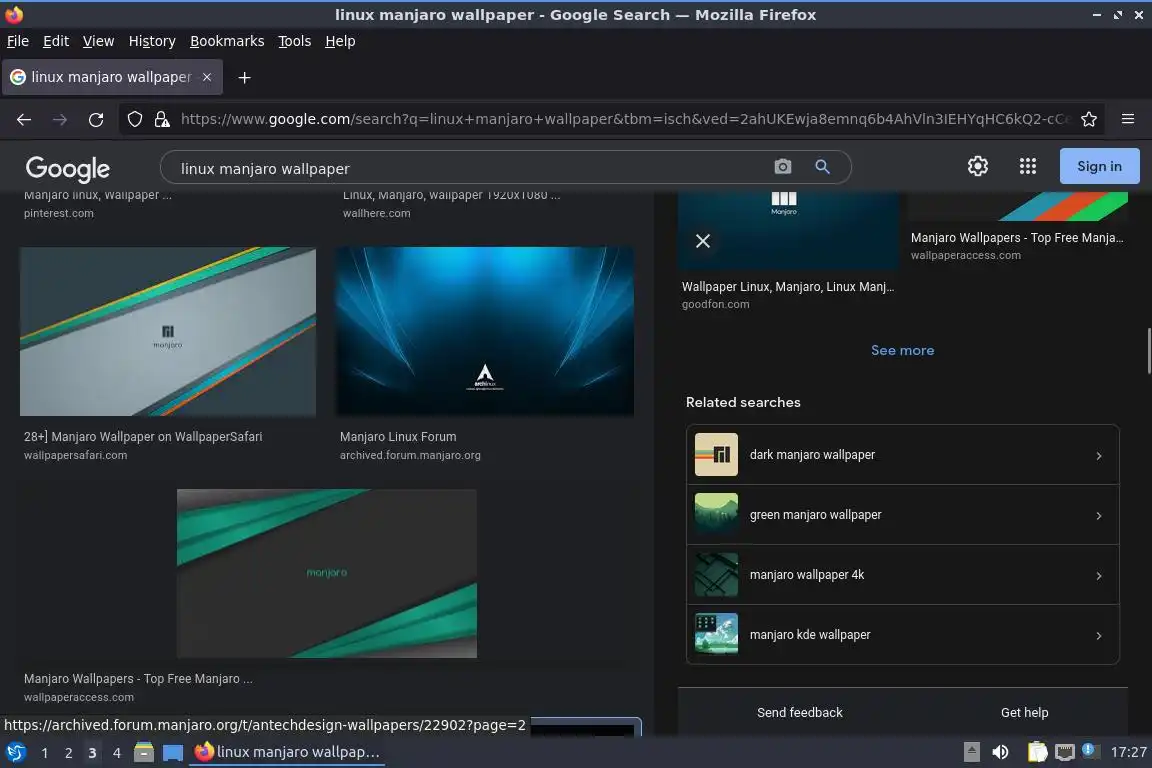
Task: Open the Firefox hamburger menu
Action: [1128, 119]
